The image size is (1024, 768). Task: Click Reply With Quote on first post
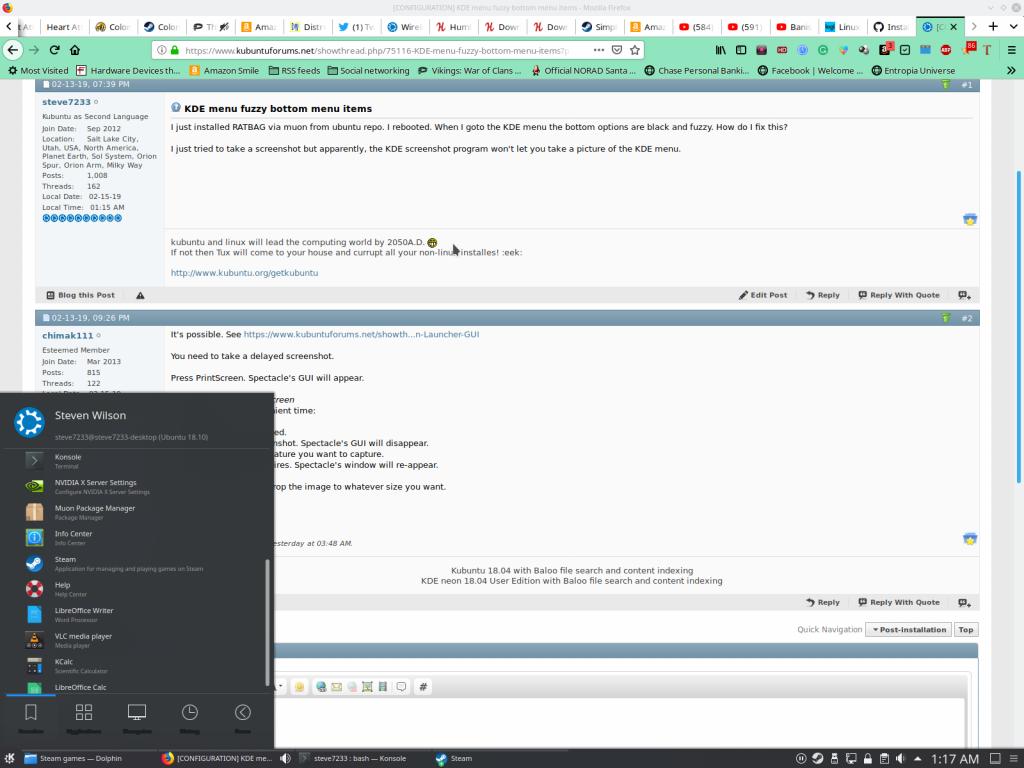(898, 295)
